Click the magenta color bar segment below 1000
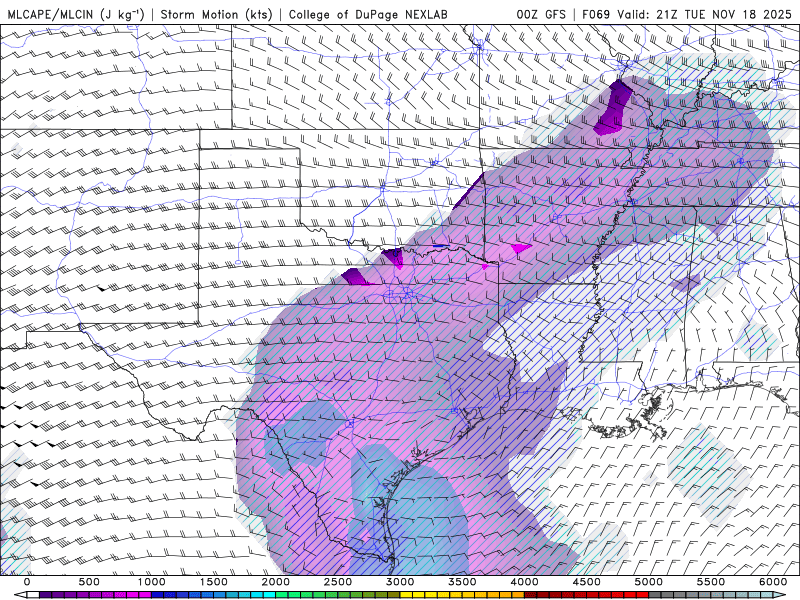The height and width of the screenshot is (600, 800). point(145,595)
